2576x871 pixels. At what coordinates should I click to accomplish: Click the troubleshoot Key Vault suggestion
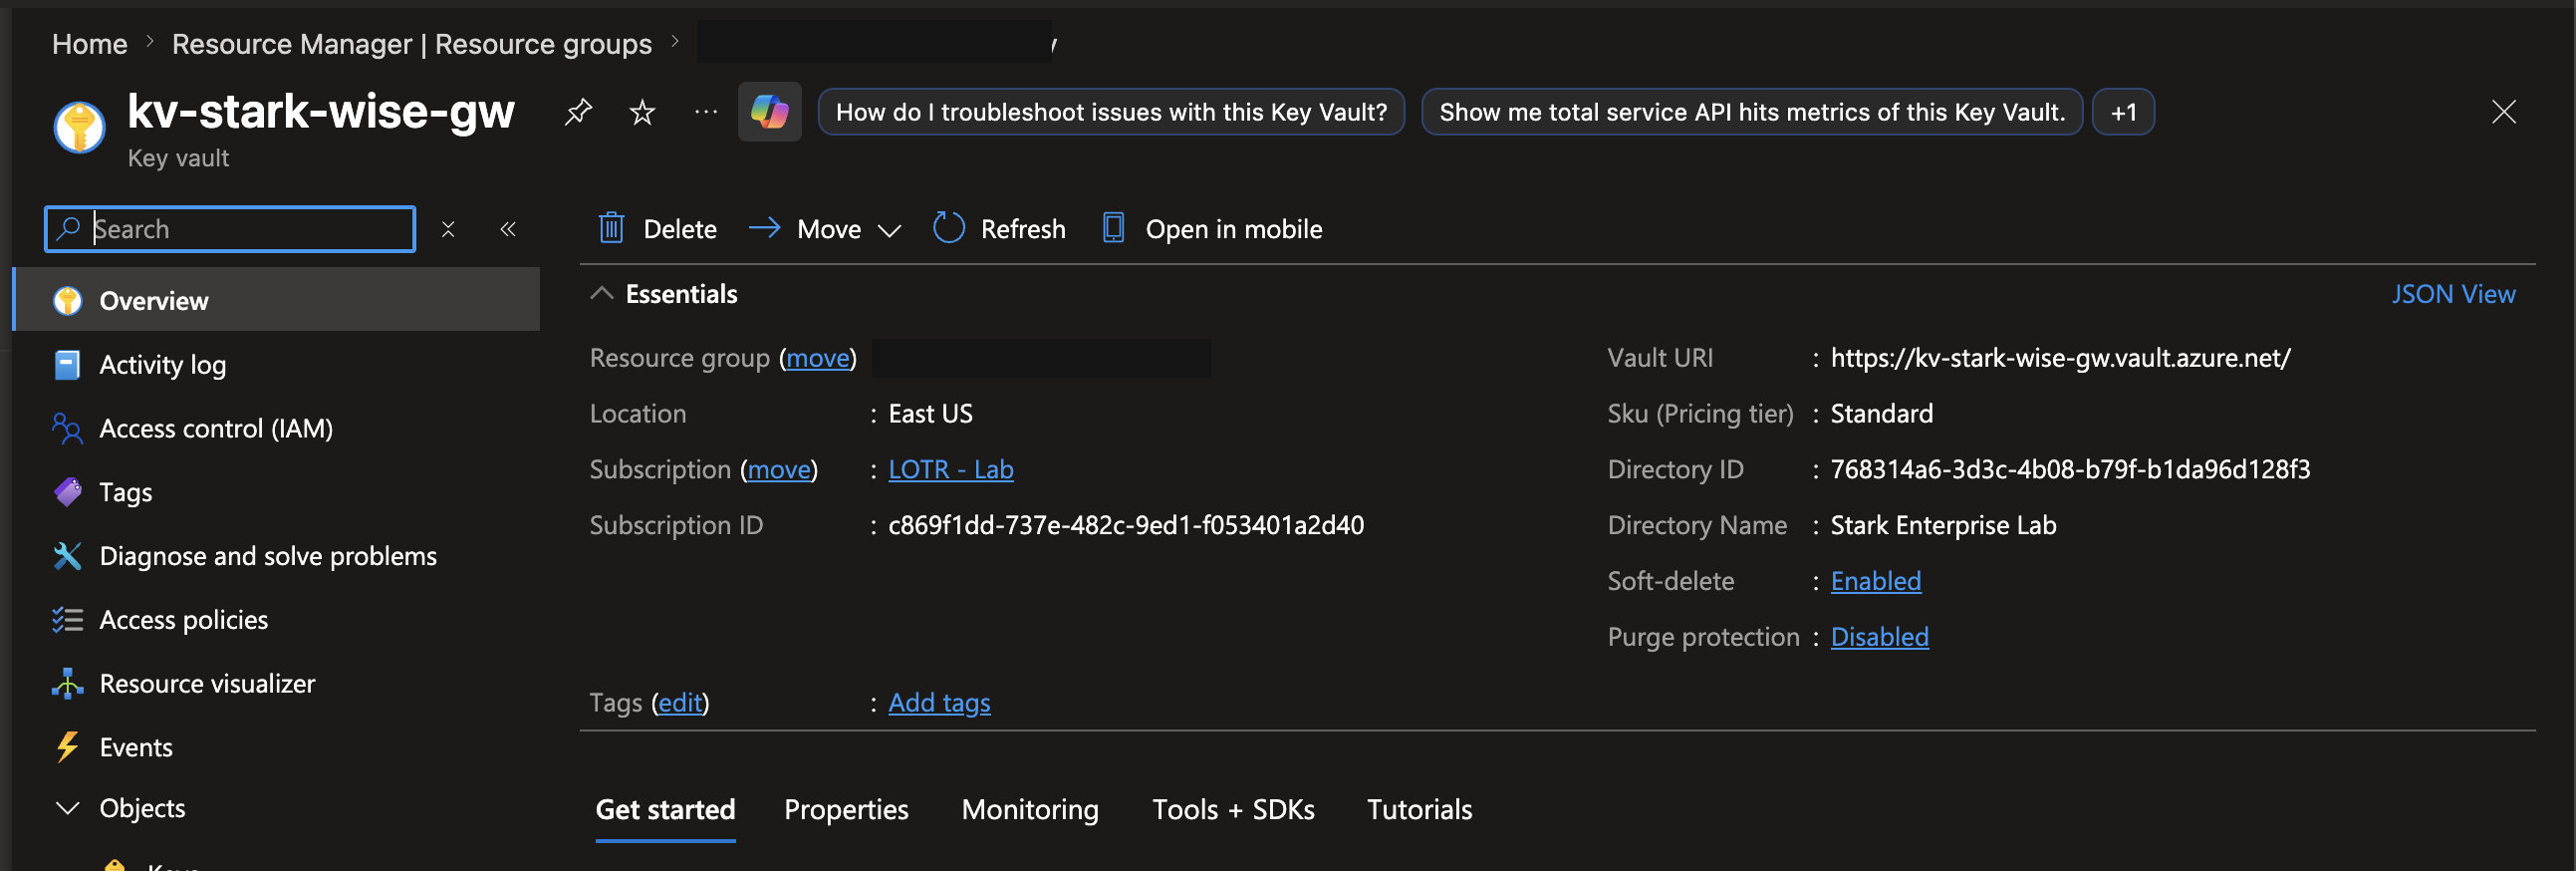click(1111, 112)
